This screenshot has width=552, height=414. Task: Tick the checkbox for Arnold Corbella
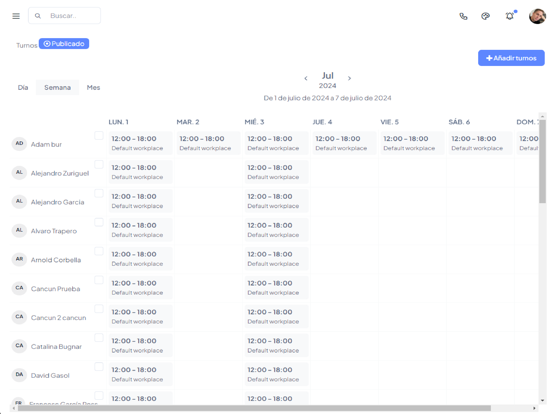[x=99, y=251]
